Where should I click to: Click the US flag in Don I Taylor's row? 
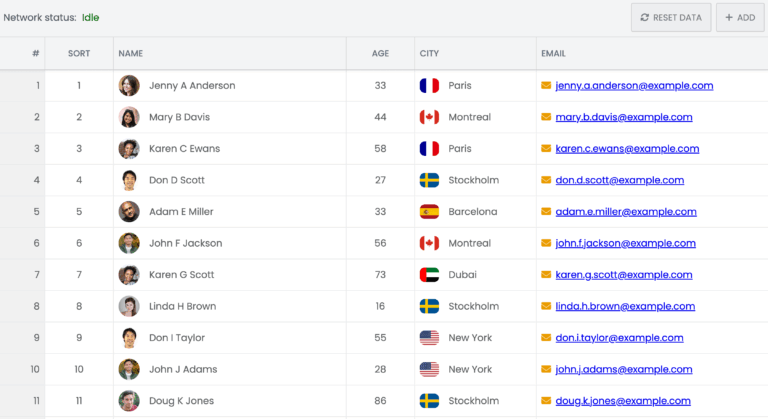pos(429,338)
